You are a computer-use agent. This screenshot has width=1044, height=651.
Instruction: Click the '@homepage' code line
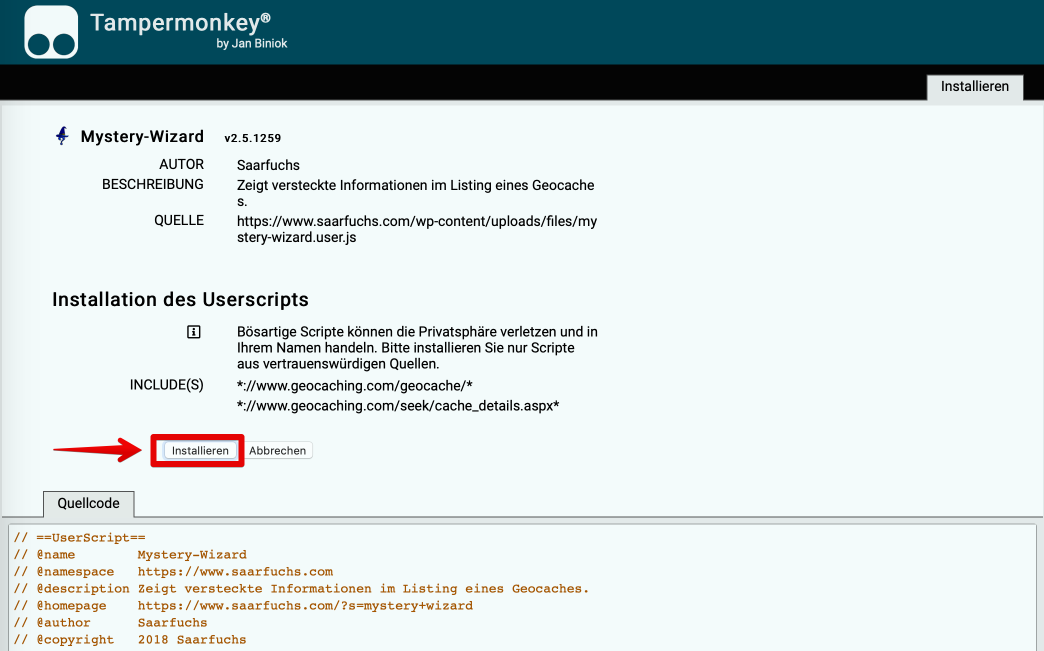[x=243, y=606]
